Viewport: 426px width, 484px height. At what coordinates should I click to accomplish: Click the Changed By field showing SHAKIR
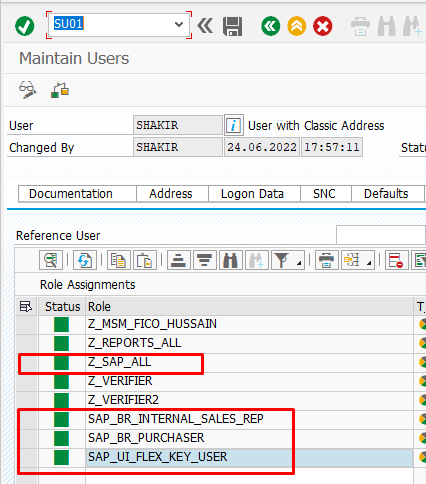pyautogui.click(x=178, y=147)
